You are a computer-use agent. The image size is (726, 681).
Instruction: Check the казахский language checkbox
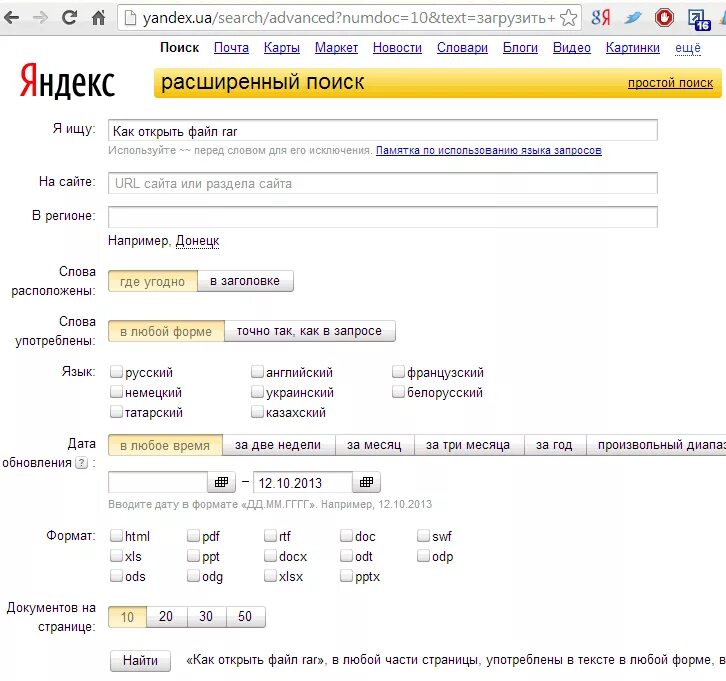(x=257, y=412)
